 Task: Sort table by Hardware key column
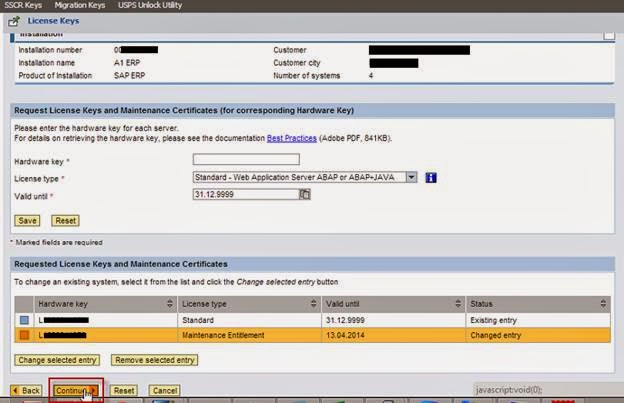click(170, 304)
